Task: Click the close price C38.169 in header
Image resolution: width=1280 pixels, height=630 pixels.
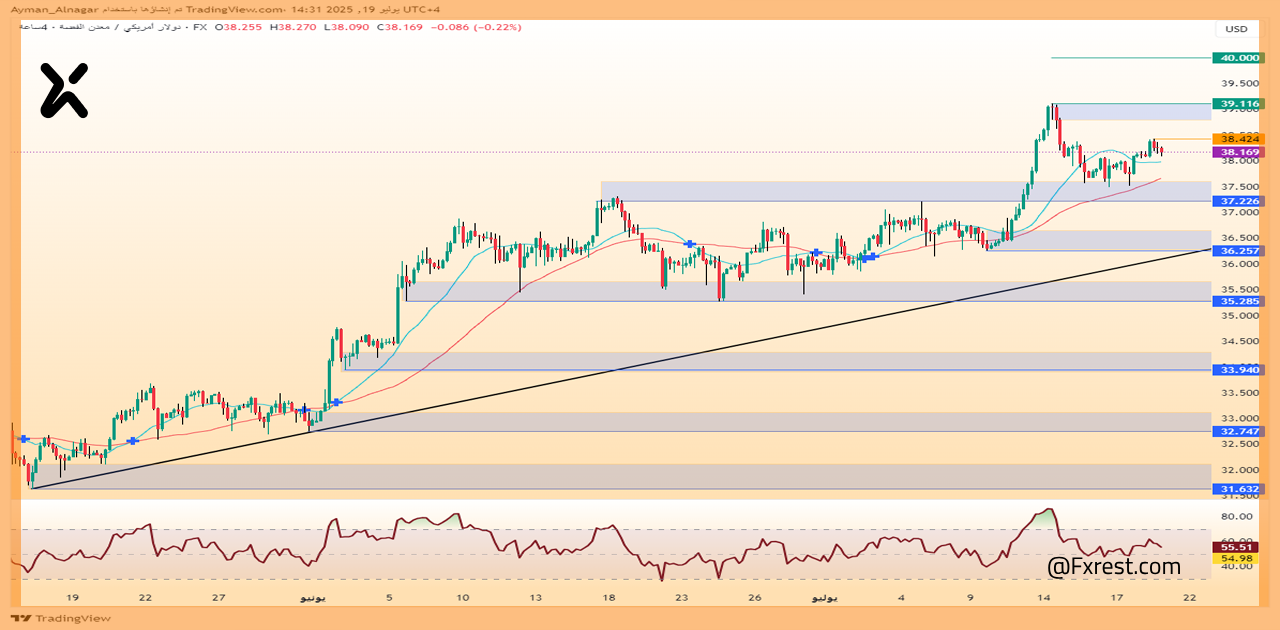Action: click(x=402, y=27)
